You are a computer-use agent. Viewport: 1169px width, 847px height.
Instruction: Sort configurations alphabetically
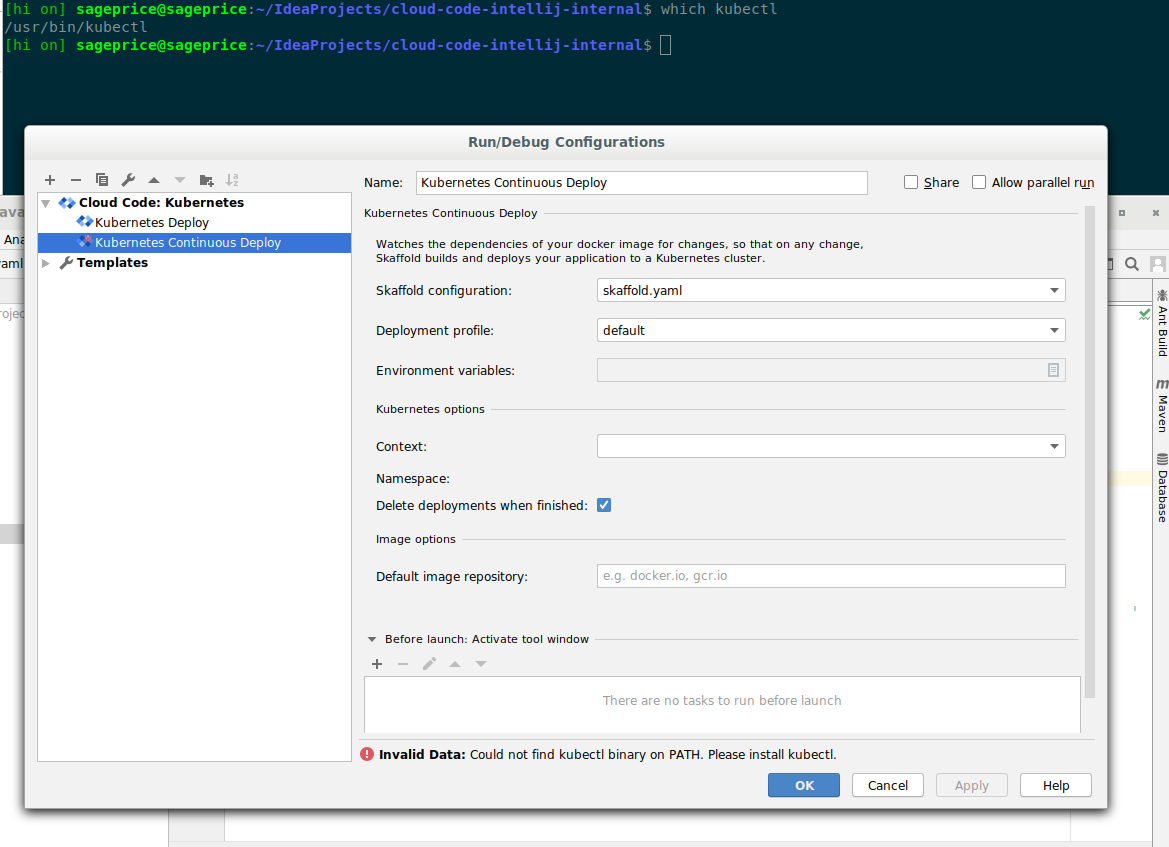pyautogui.click(x=232, y=180)
